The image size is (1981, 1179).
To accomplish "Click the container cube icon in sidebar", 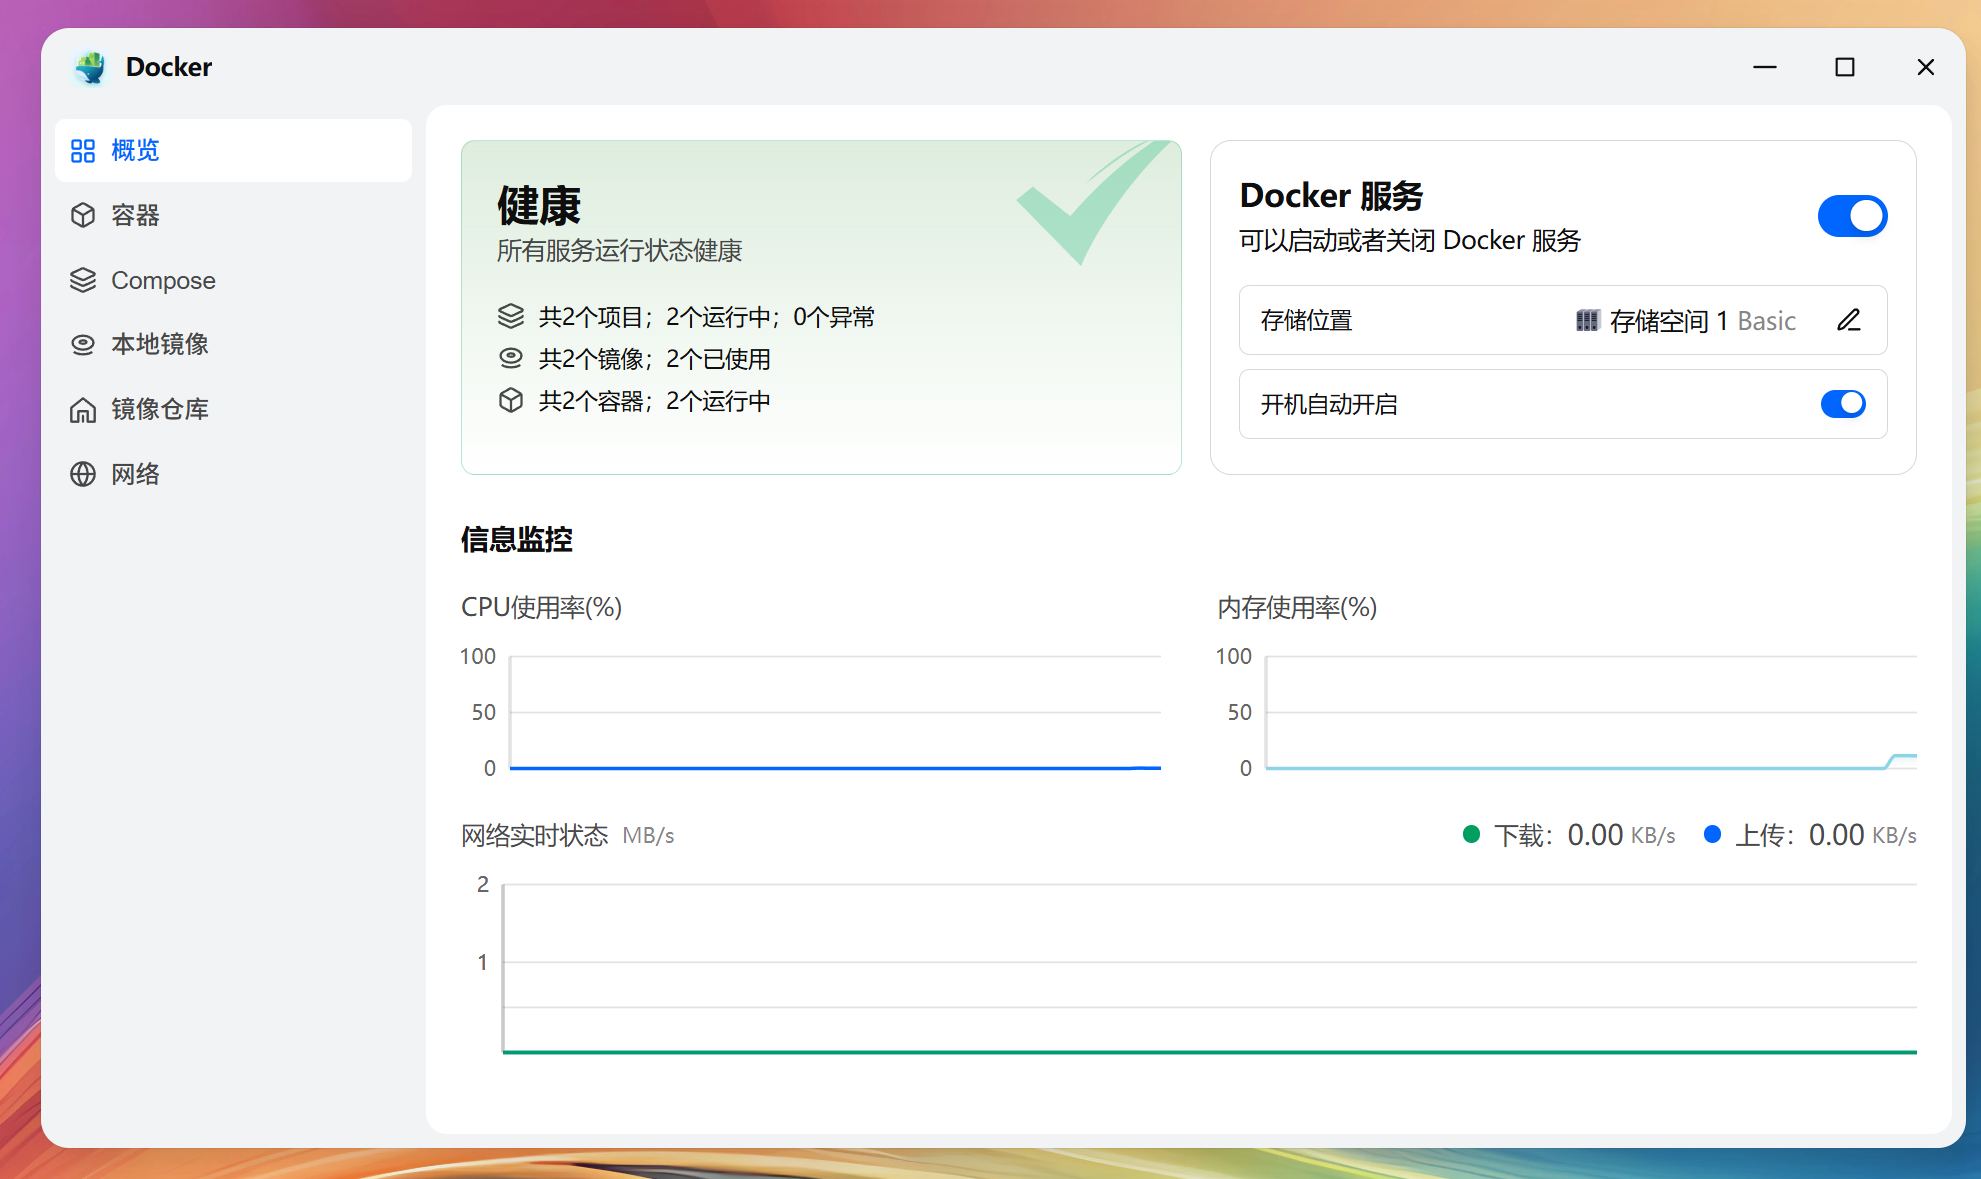I will point(83,215).
